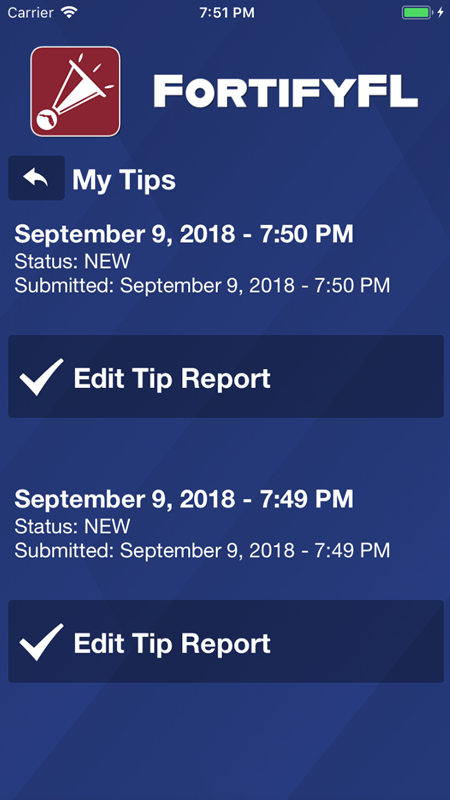Tap the FortifyFL title text
The height and width of the screenshot is (800, 450).
point(286,91)
